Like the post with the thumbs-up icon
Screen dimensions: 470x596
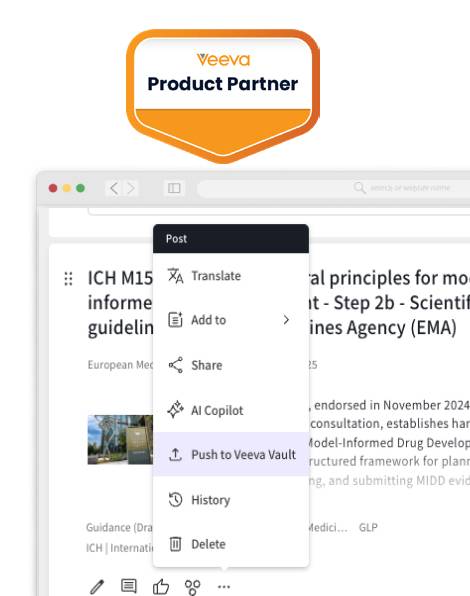[x=161, y=586]
